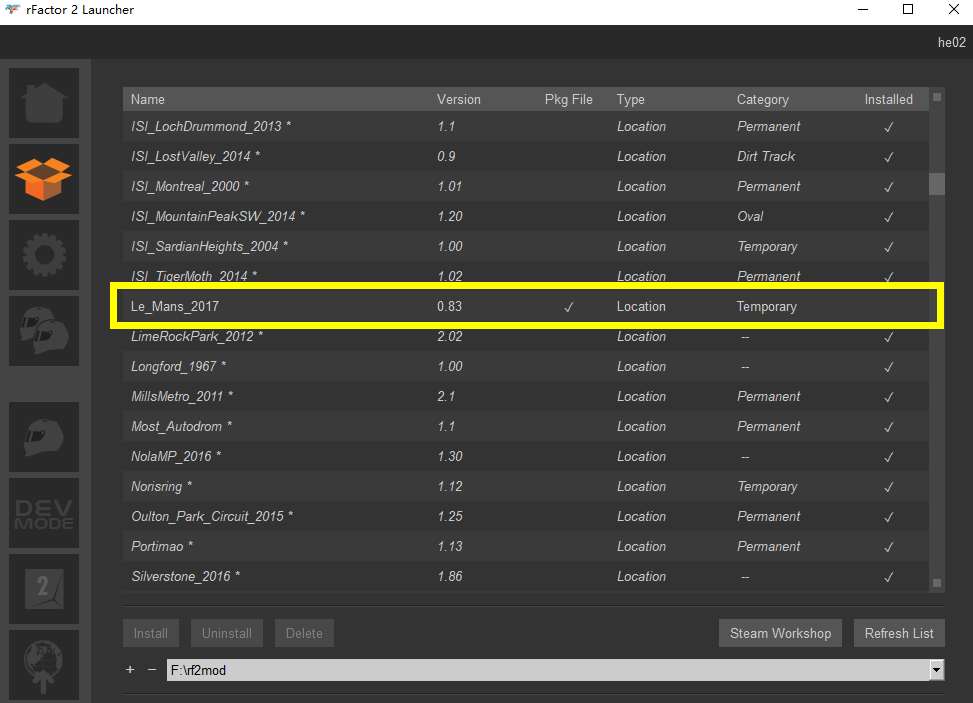Viewport: 973px width, 703px height.
Task: Open the two-helmets multiplayer icon
Action: 44,331
